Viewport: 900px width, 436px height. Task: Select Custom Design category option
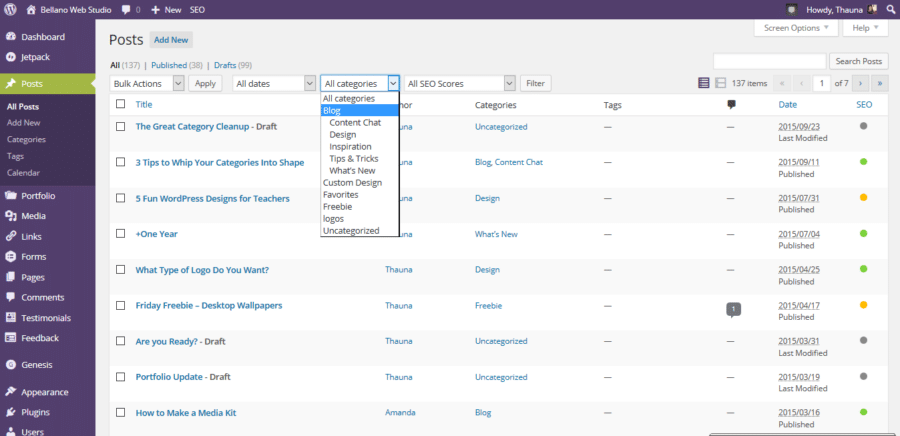359,182
